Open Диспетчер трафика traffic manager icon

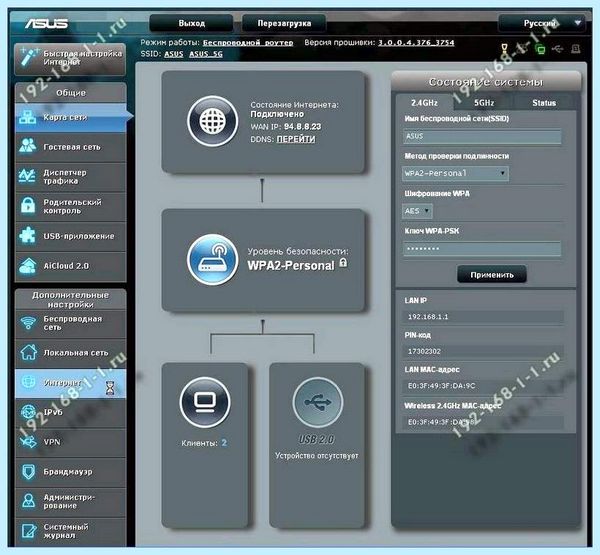[x=28, y=176]
